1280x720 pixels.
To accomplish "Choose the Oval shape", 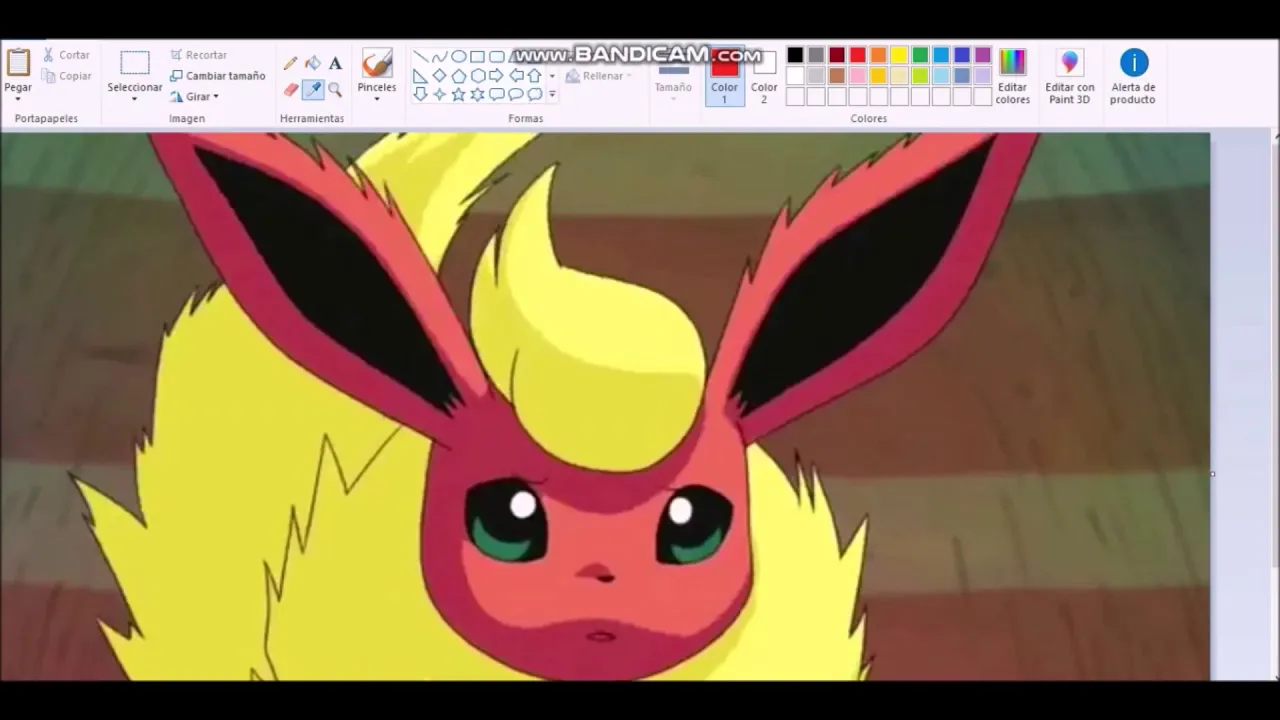I will tap(458, 56).
